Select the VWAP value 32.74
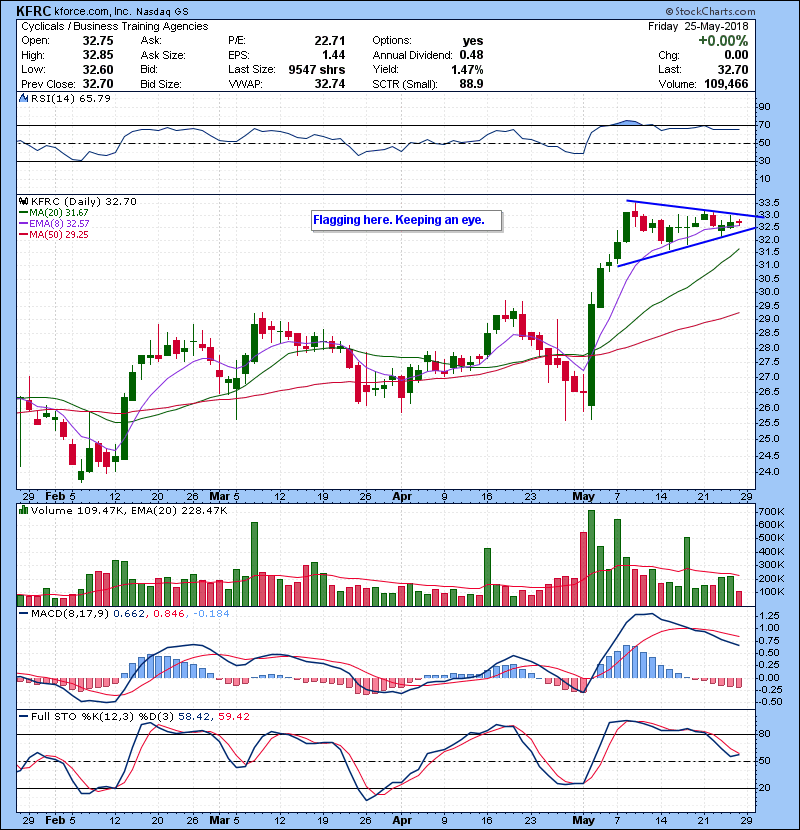The image size is (800, 830). pos(330,84)
